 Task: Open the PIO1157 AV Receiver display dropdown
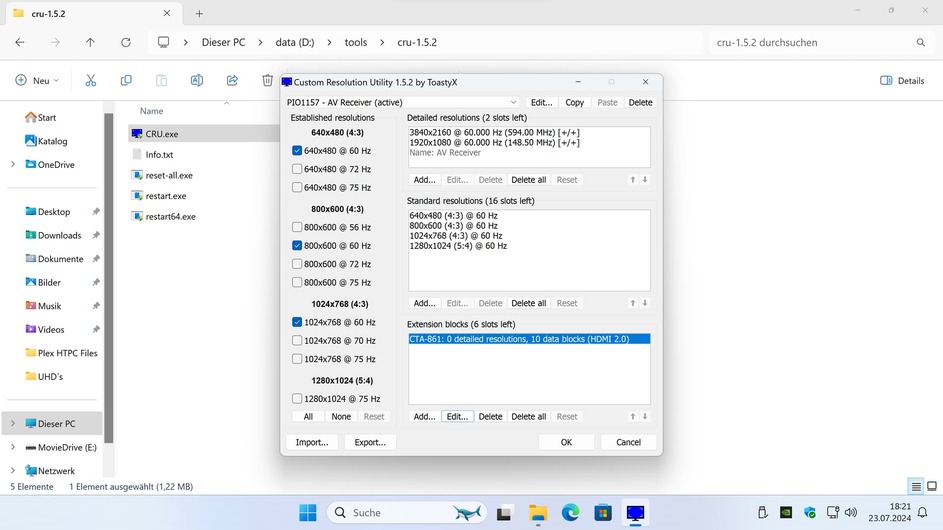(402, 102)
